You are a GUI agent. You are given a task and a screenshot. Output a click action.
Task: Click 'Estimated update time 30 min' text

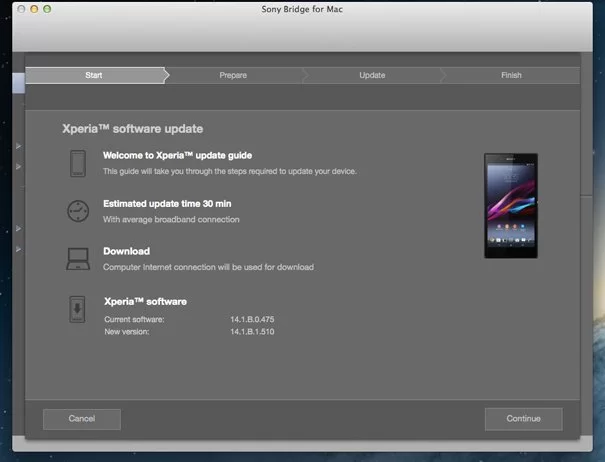click(167, 204)
